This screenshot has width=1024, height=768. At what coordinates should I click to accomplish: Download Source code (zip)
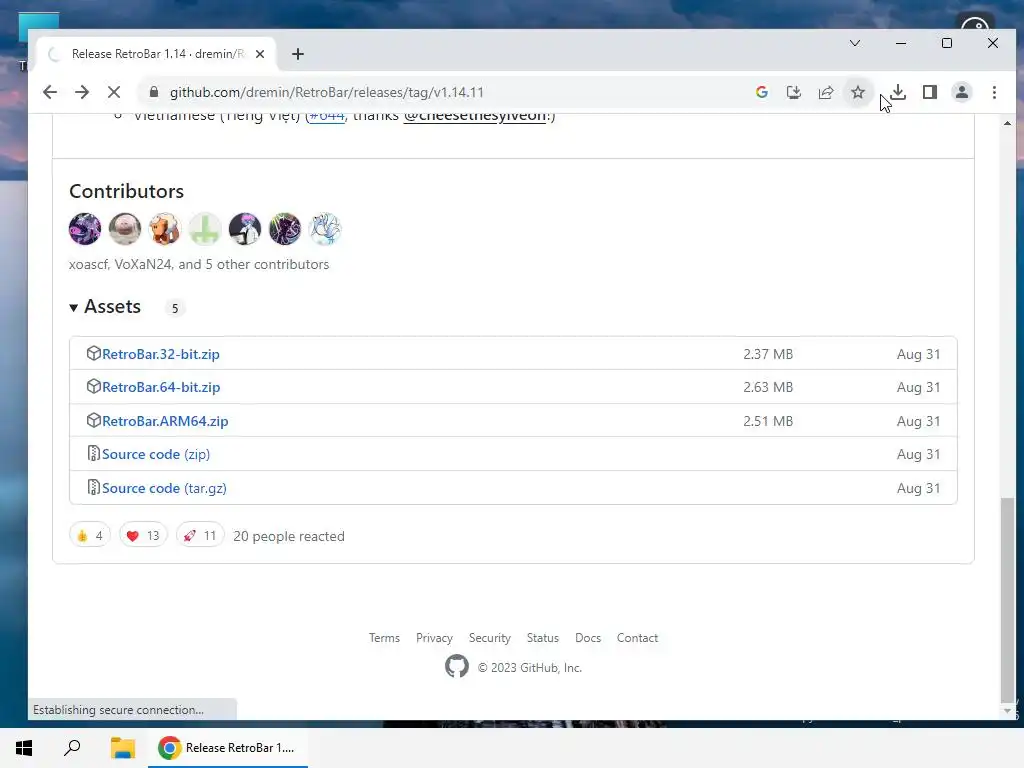pos(156,455)
